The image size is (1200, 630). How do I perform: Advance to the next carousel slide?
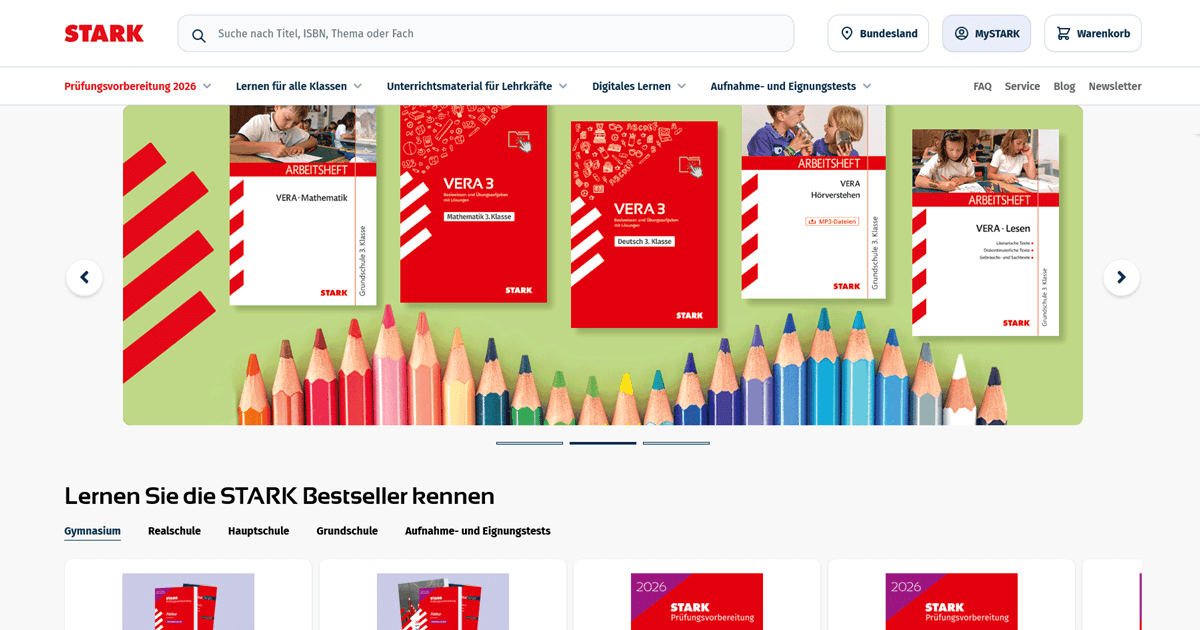[1121, 277]
